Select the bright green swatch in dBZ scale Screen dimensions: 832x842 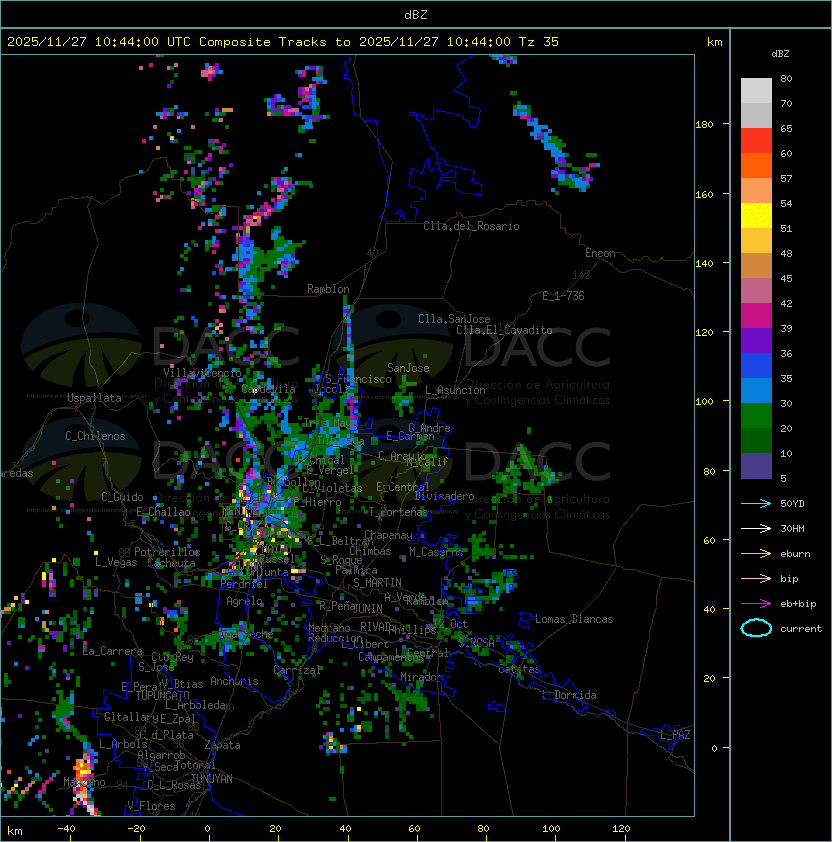tap(756, 415)
